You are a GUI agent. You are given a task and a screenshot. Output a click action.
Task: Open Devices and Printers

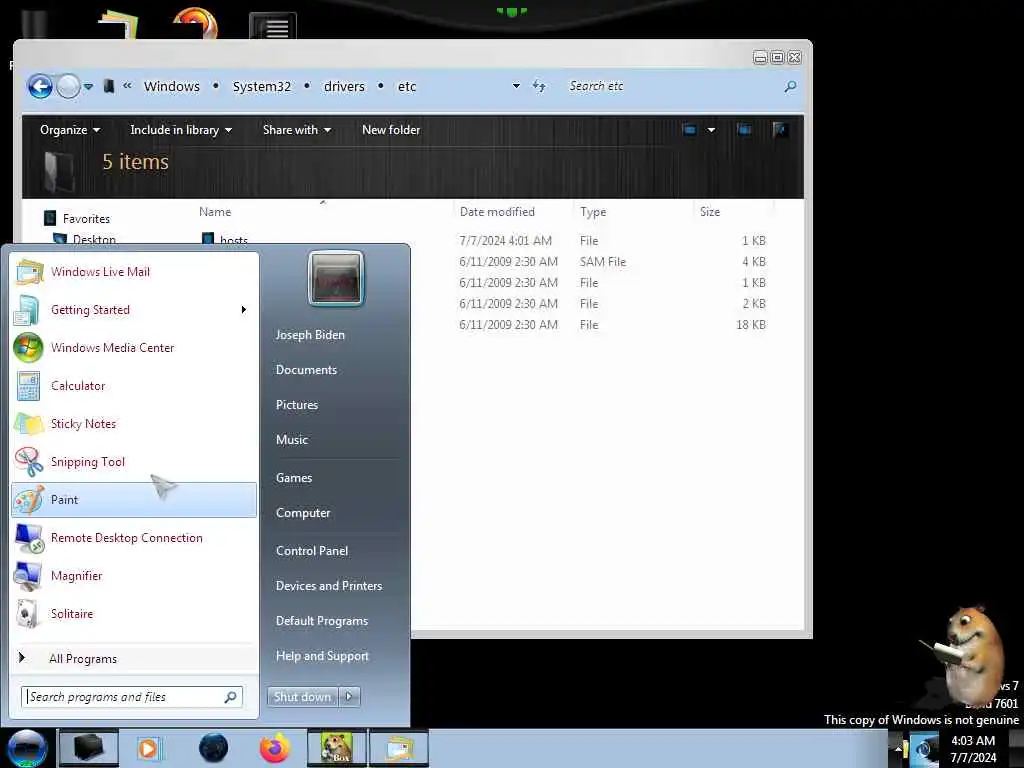[329, 586]
